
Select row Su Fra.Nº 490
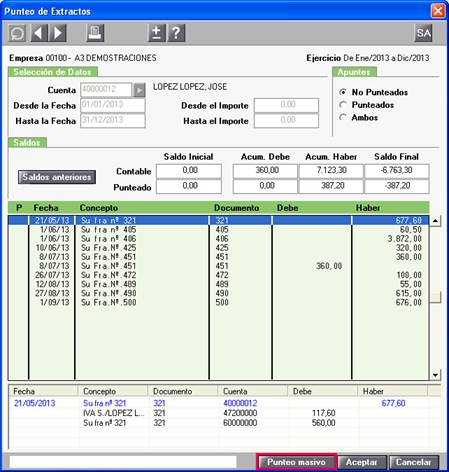point(218,293)
